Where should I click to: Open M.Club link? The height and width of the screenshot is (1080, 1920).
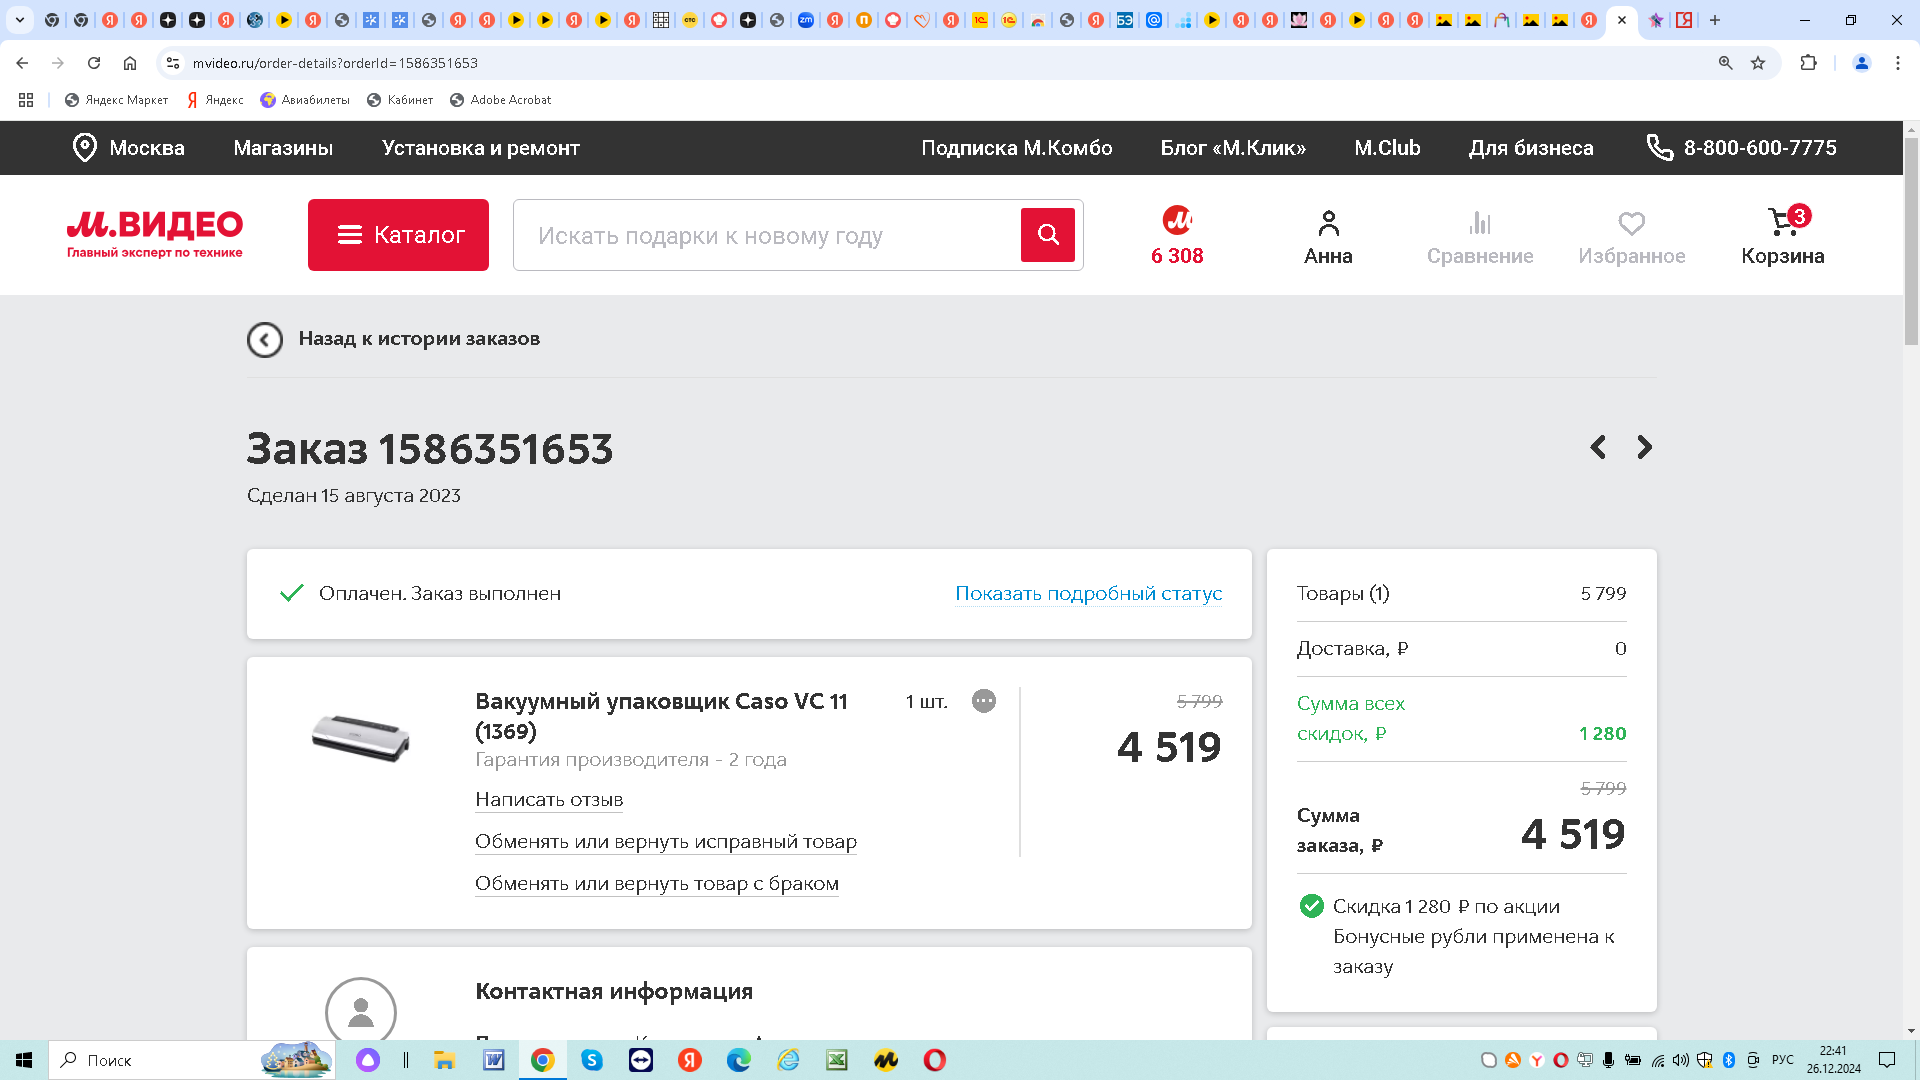click(x=1387, y=148)
